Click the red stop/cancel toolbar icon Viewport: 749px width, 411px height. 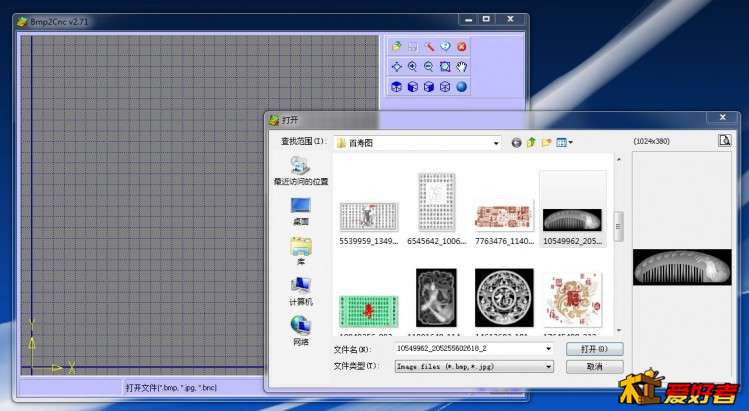(x=462, y=47)
